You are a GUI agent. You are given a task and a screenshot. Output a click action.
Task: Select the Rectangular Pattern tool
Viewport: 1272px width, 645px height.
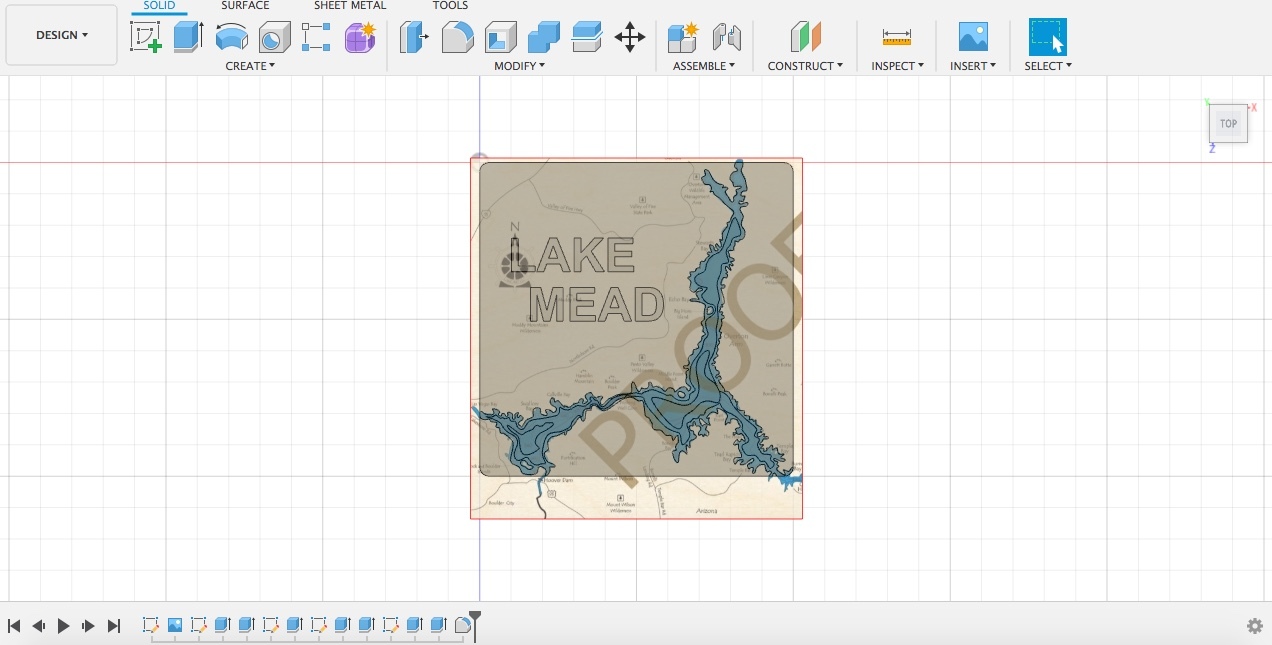[x=316, y=37]
